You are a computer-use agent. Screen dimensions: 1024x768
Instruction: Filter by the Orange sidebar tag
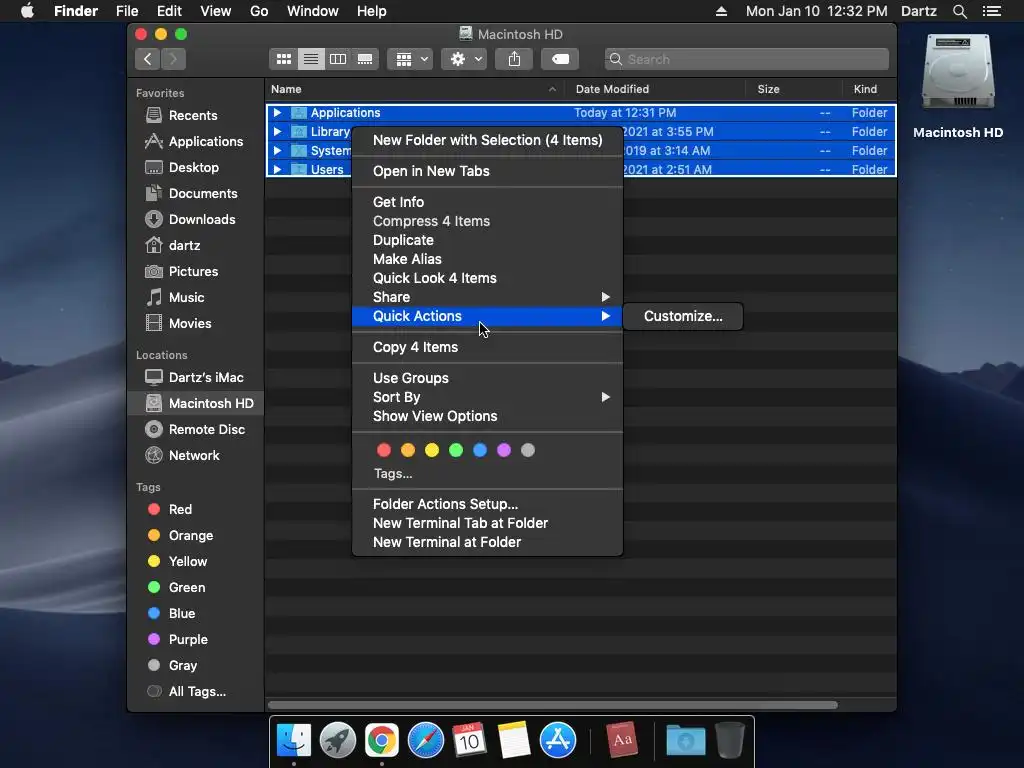(190, 536)
